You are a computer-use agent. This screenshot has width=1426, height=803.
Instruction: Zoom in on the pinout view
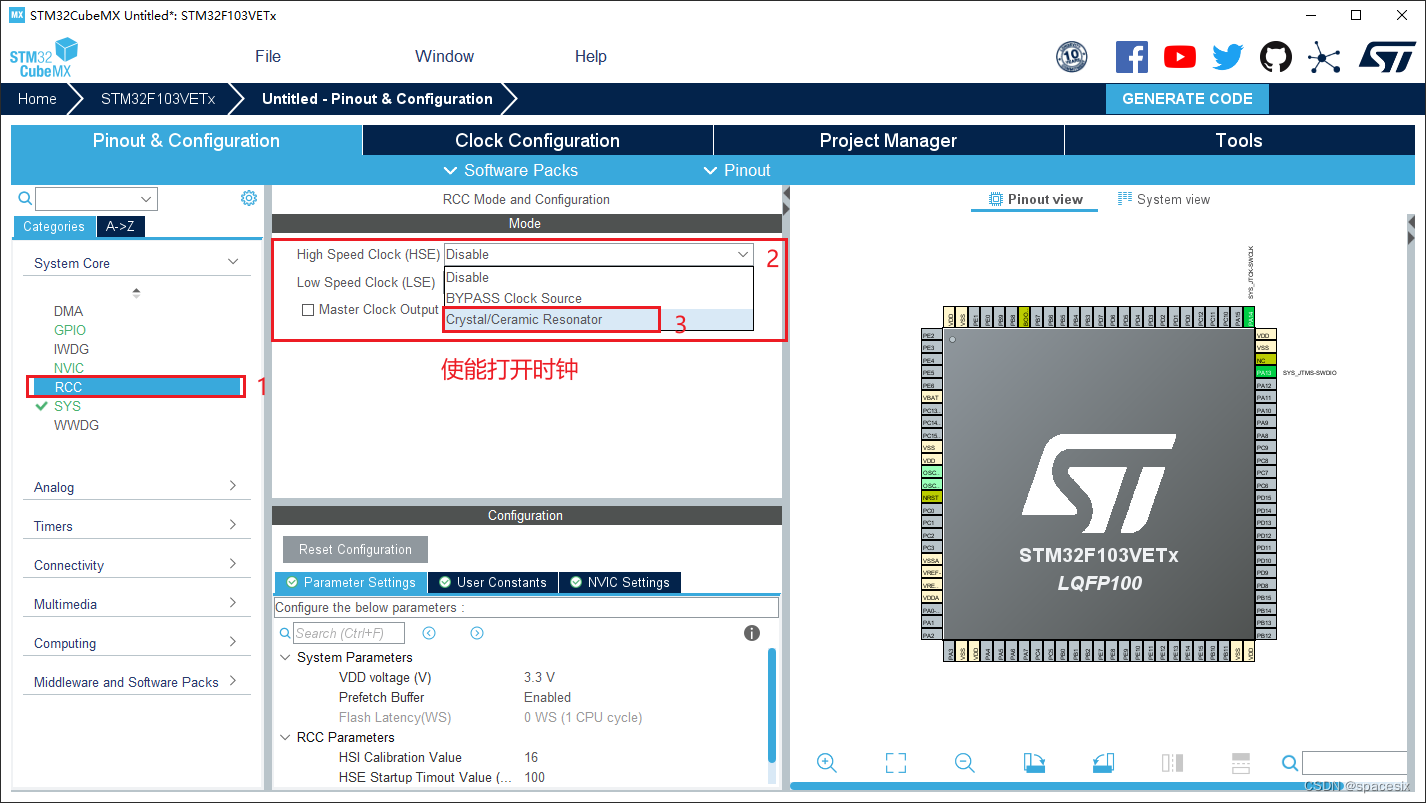tap(827, 763)
